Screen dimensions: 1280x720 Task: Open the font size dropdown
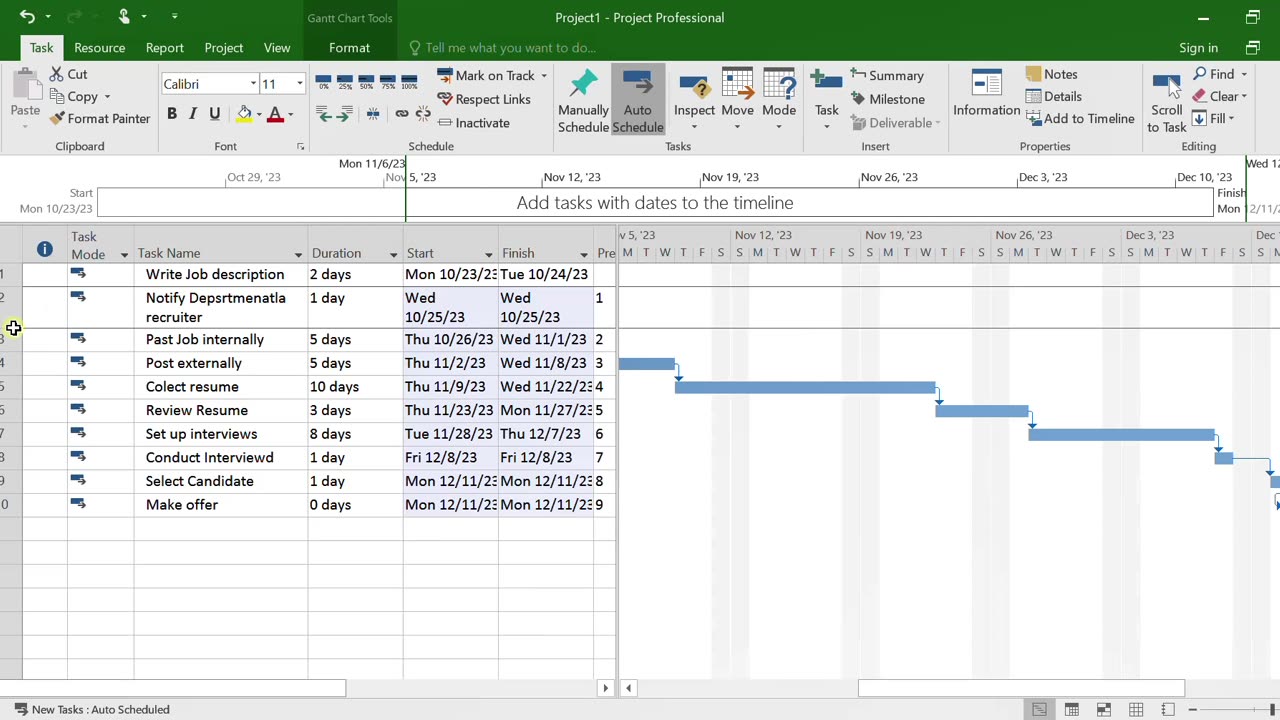coord(299,84)
